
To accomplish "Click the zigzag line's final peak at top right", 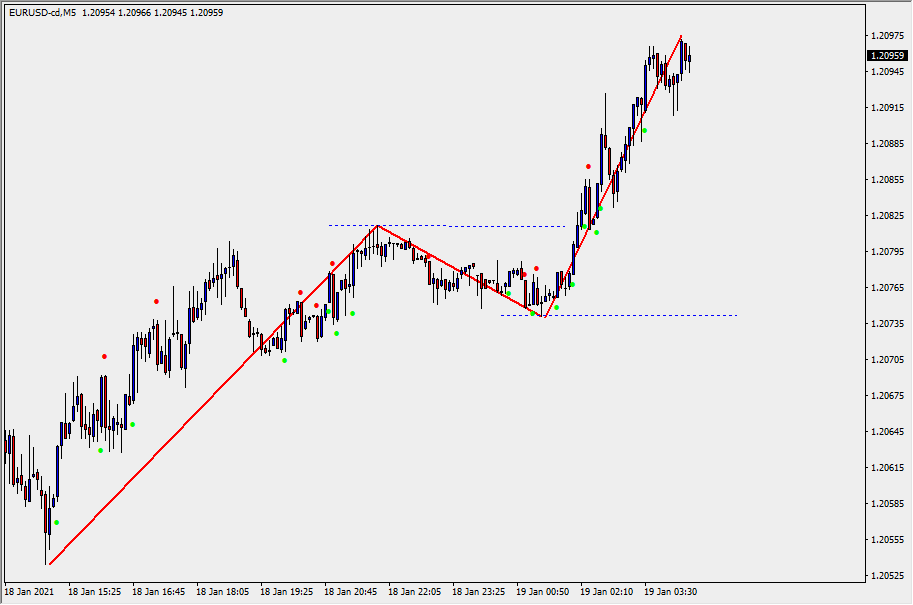I will point(681,38).
